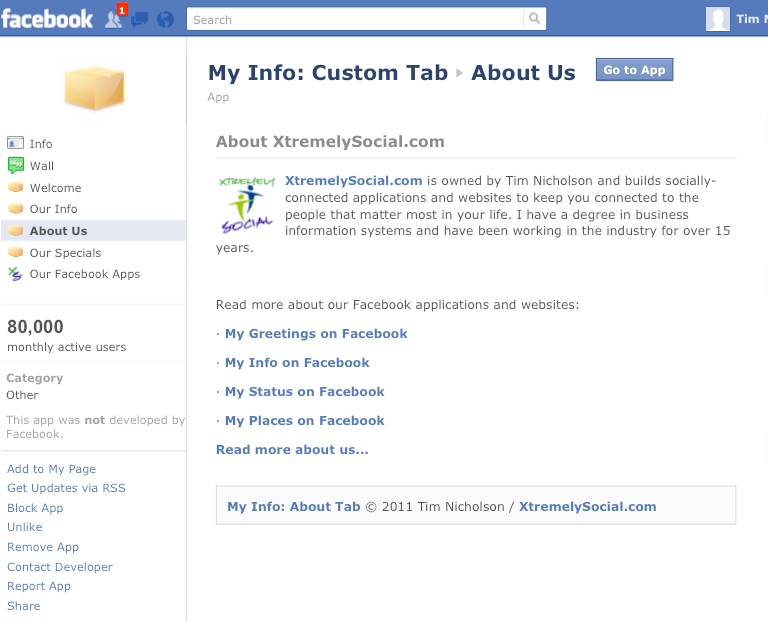The width and height of the screenshot is (768, 622).
Task: Click Add to My Page
Action: click(x=51, y=469)
